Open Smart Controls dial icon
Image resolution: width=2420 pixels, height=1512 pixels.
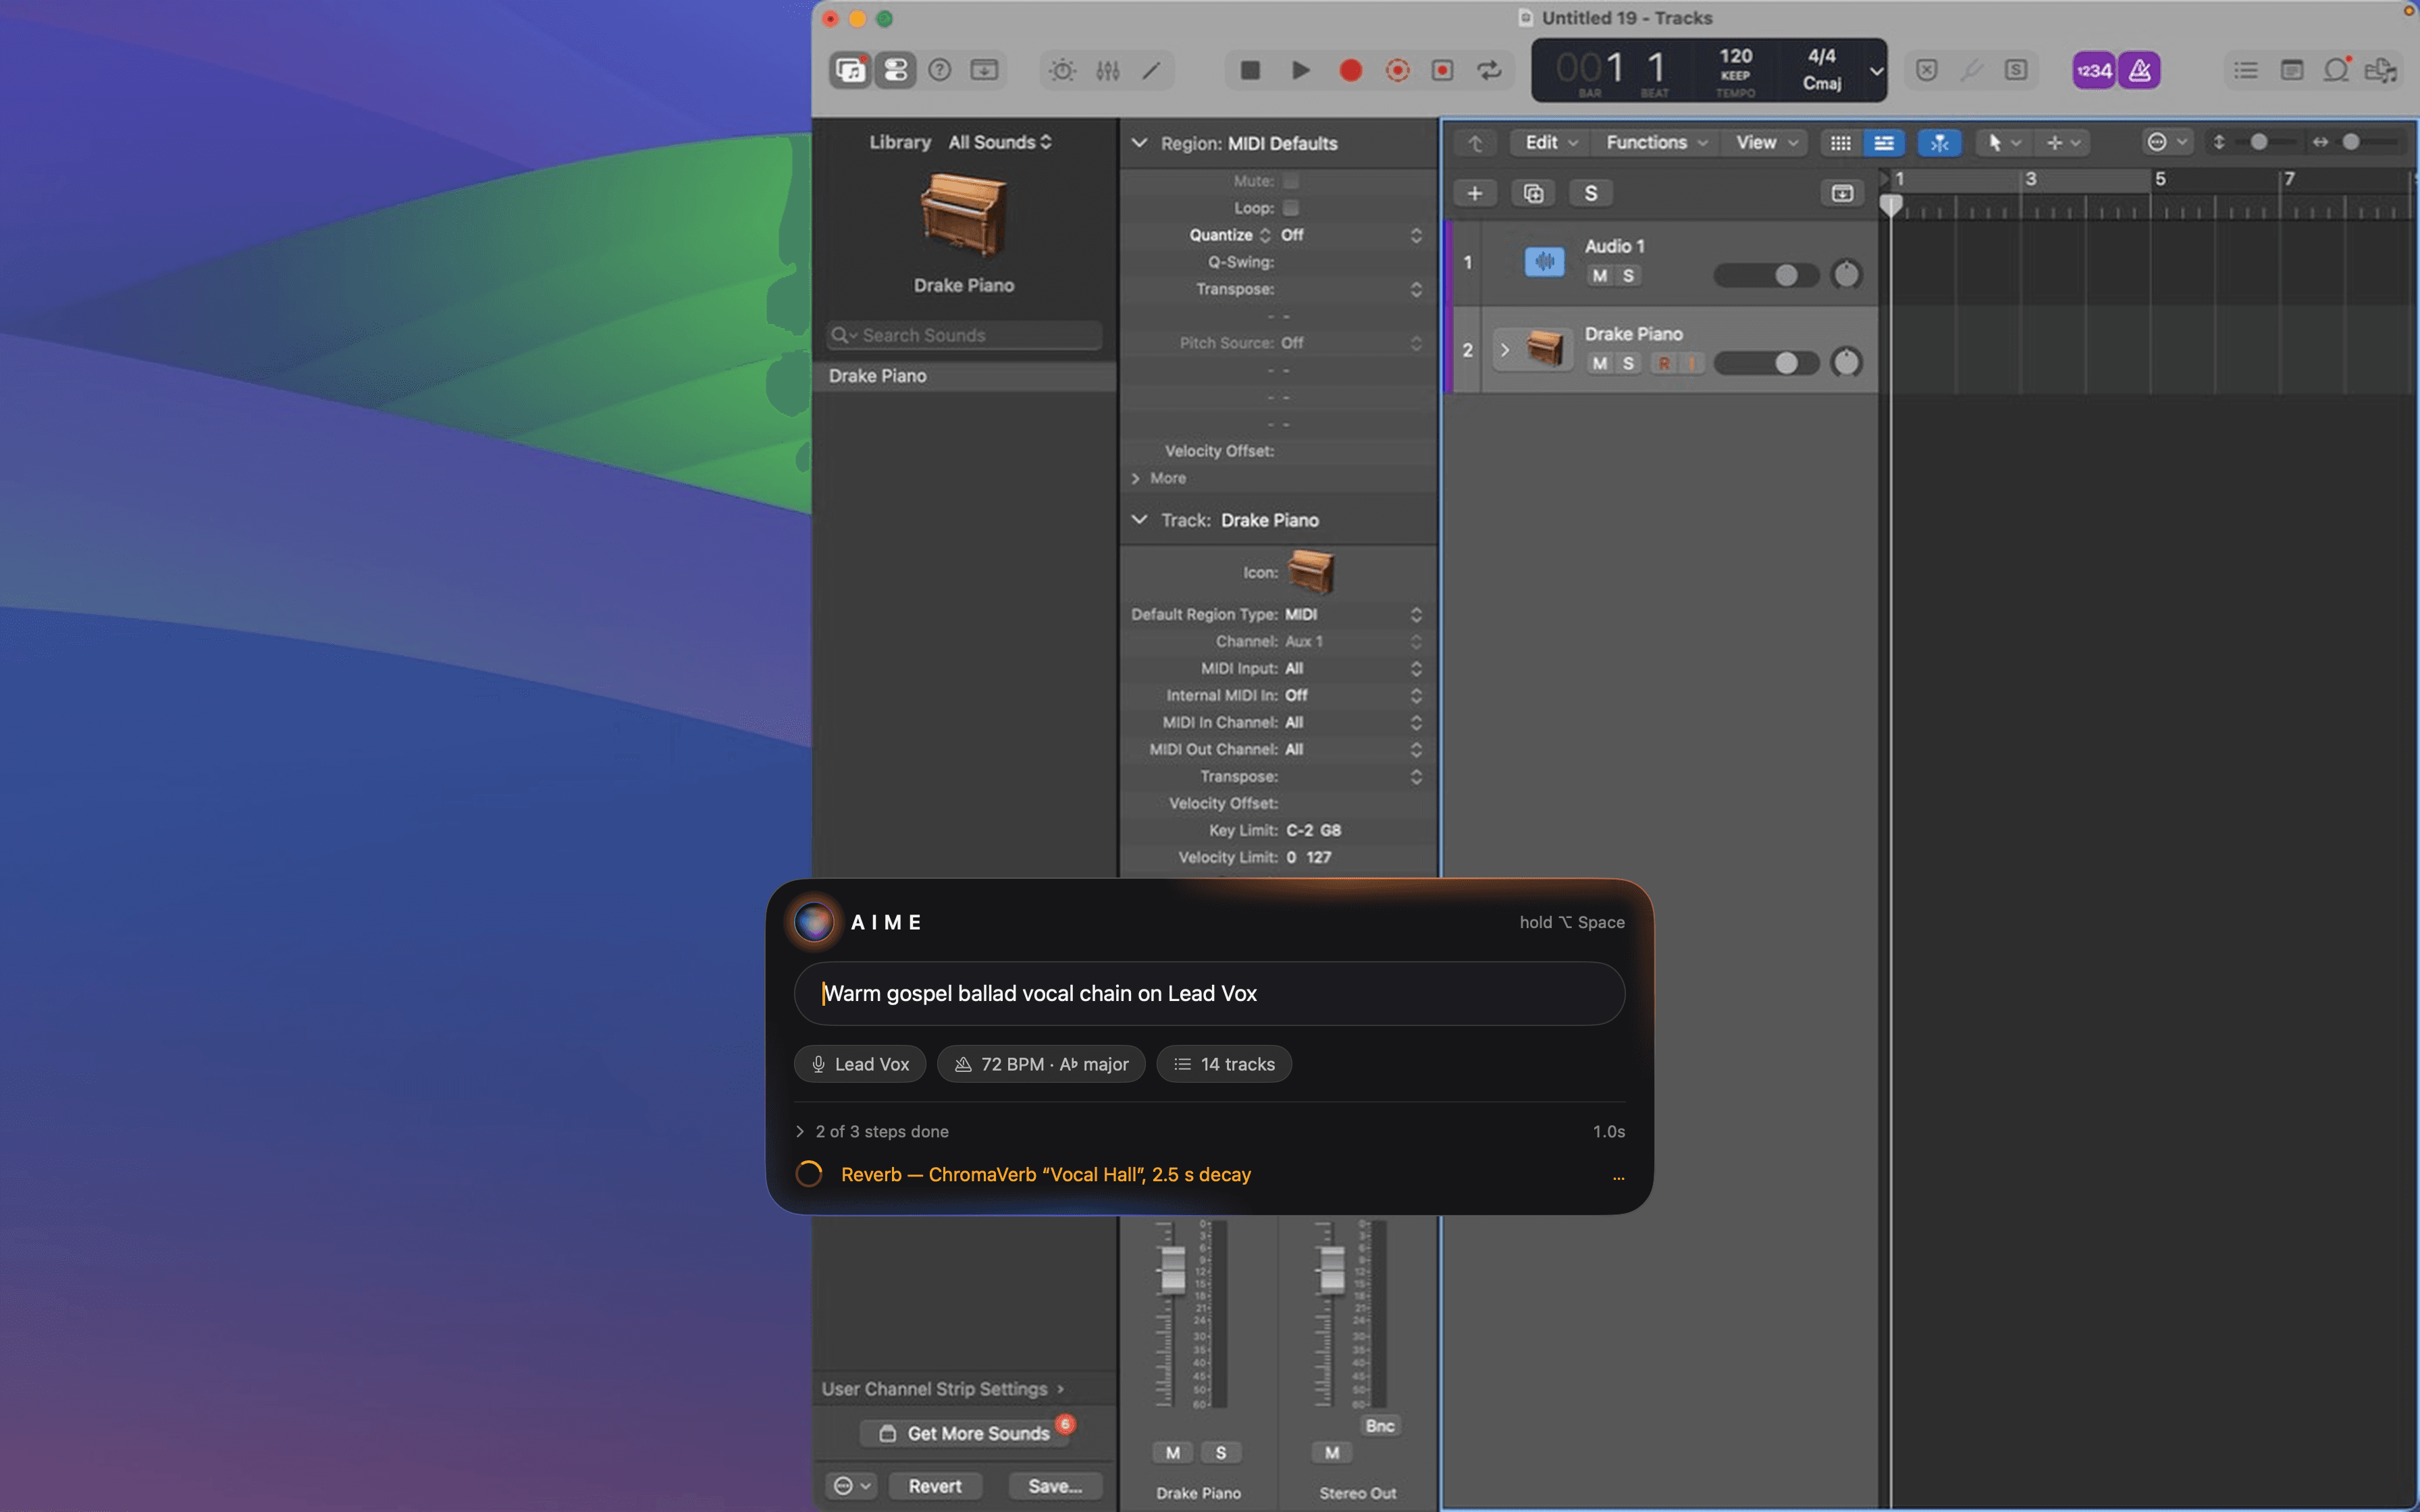[x=1062, y=70]
